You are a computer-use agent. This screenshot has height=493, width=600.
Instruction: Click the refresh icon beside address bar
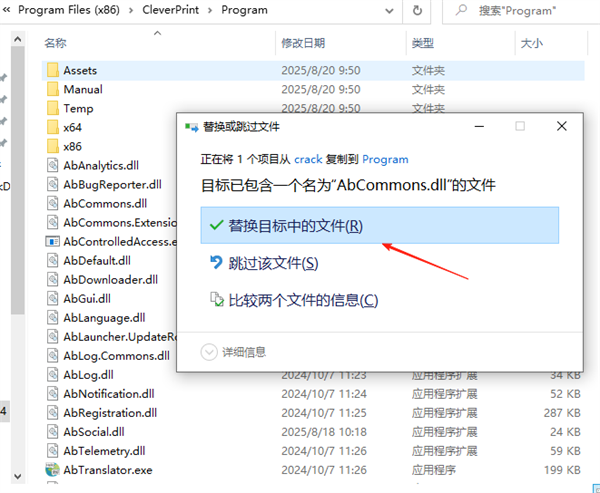(x=417, y=10)
